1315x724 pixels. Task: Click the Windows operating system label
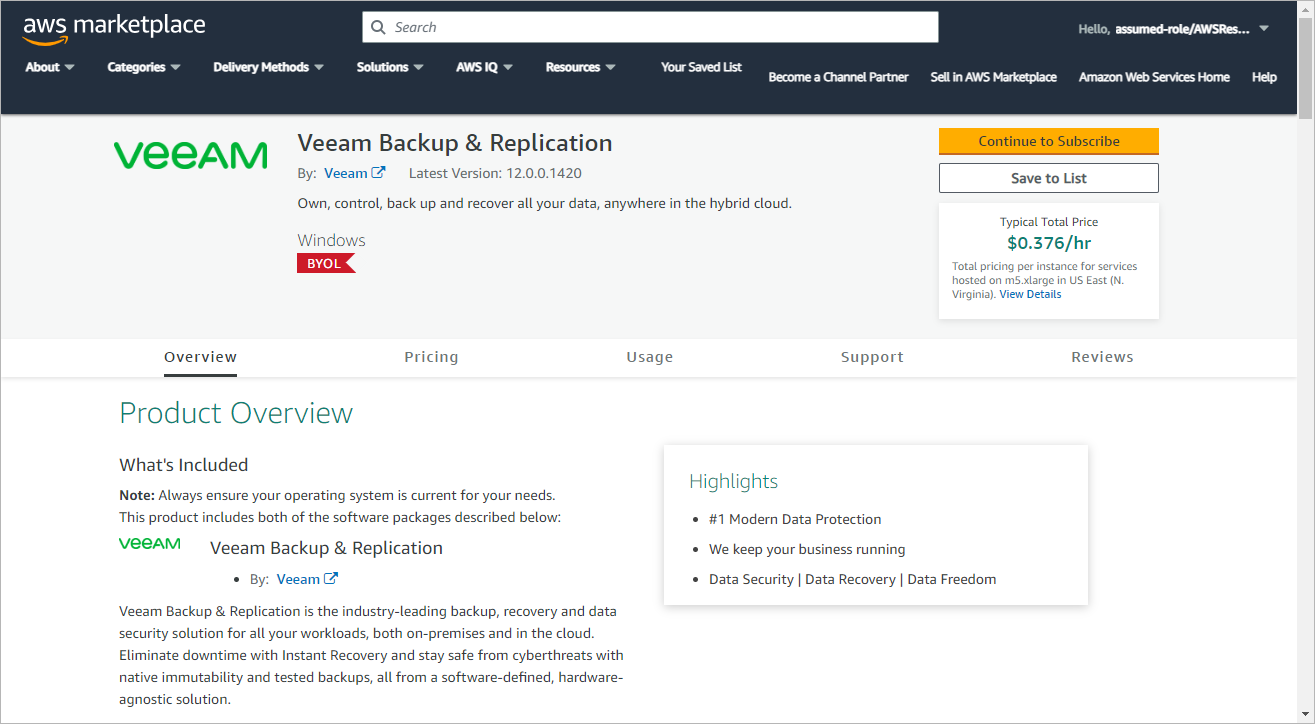point(331,240)
